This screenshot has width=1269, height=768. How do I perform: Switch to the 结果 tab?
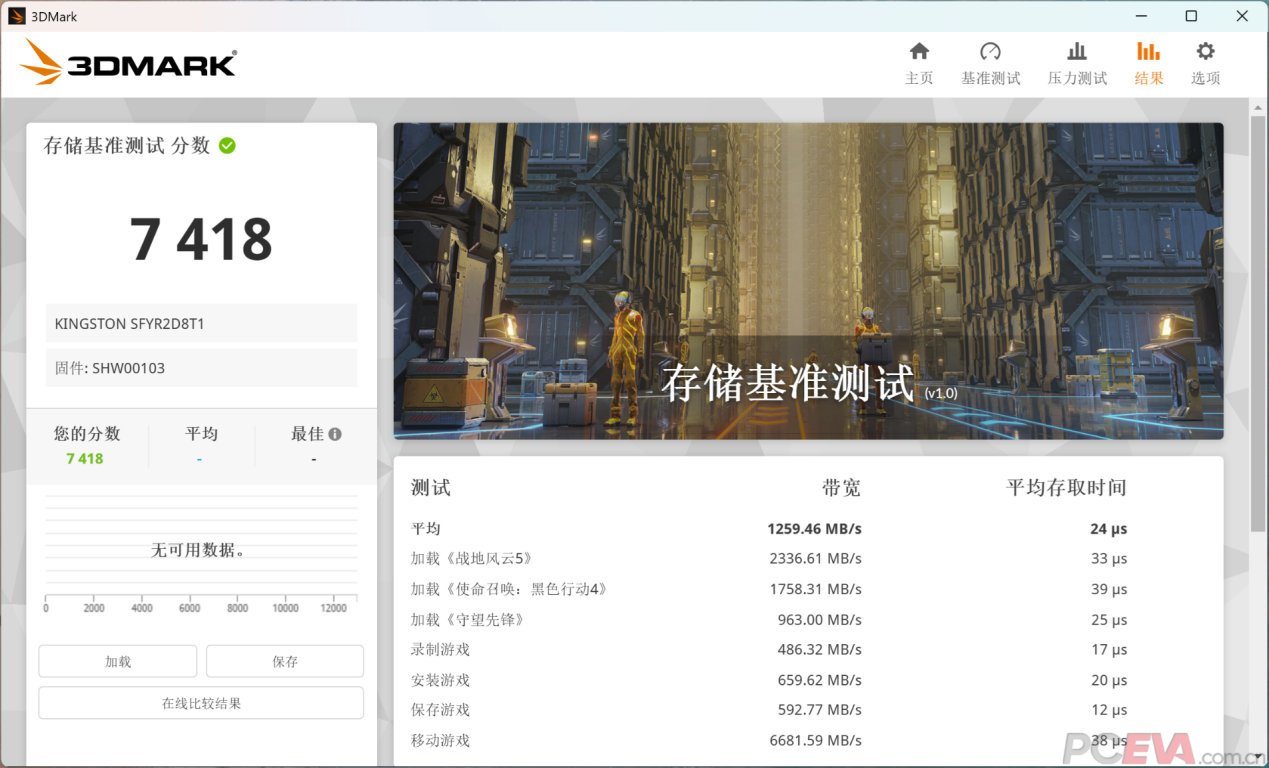[1148, 63]
